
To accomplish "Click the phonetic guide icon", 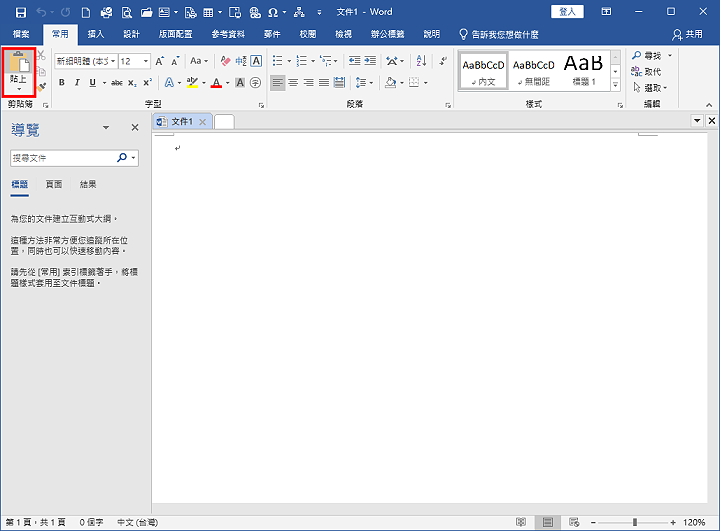I will click(x=241, y=61).
